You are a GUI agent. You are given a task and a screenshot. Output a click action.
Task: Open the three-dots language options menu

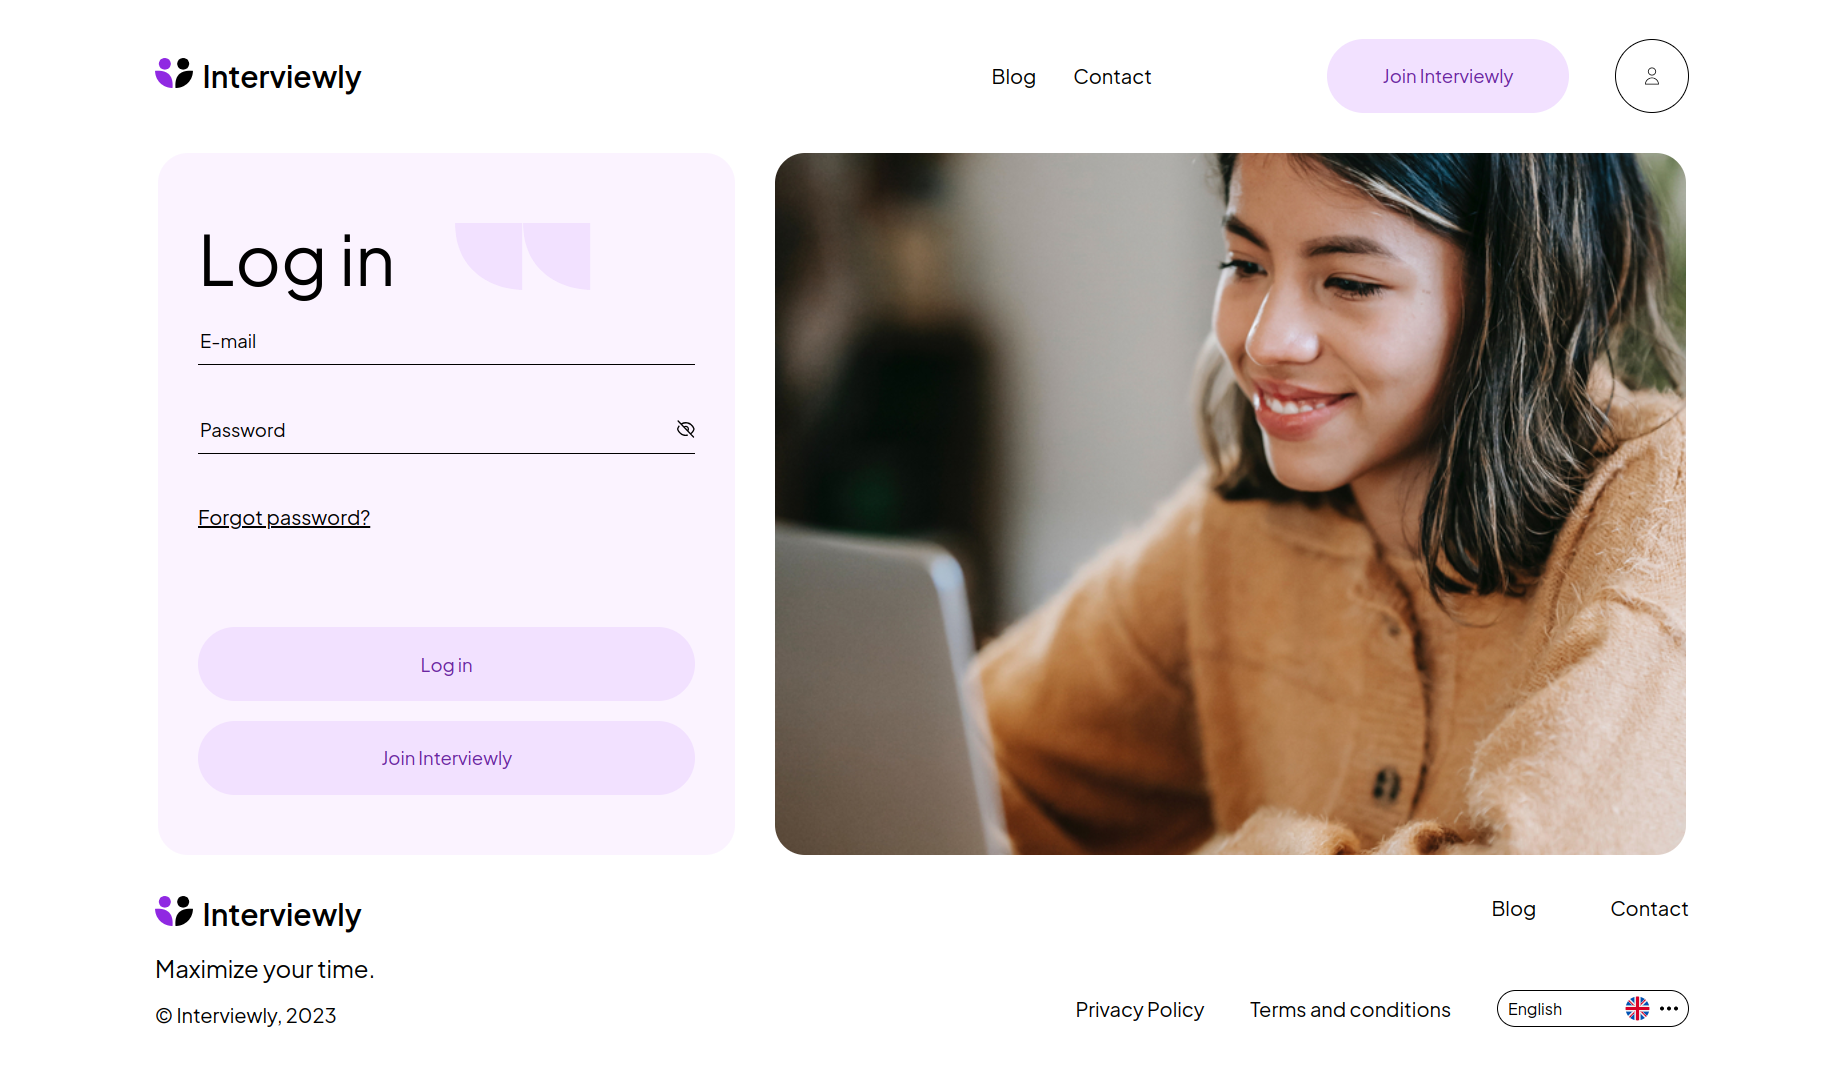tap(1669, 1009)
